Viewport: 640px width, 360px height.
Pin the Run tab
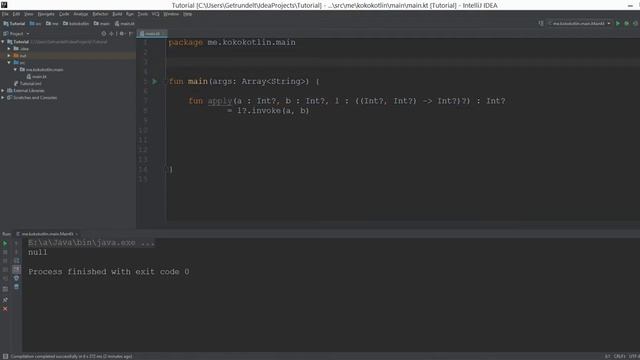[5, 300]
